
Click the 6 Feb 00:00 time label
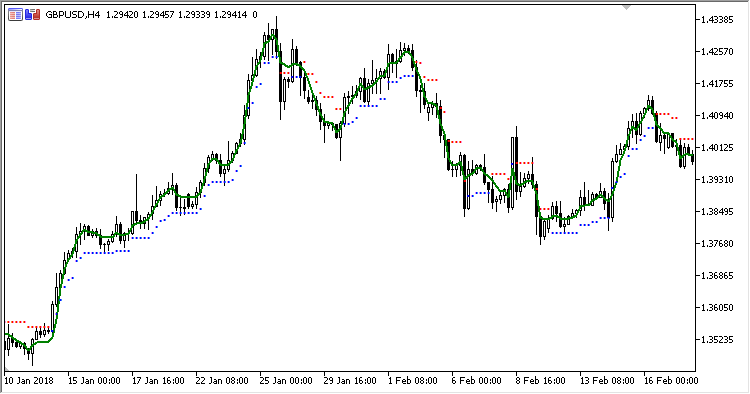pyautogui.click(x=476, y=381)
